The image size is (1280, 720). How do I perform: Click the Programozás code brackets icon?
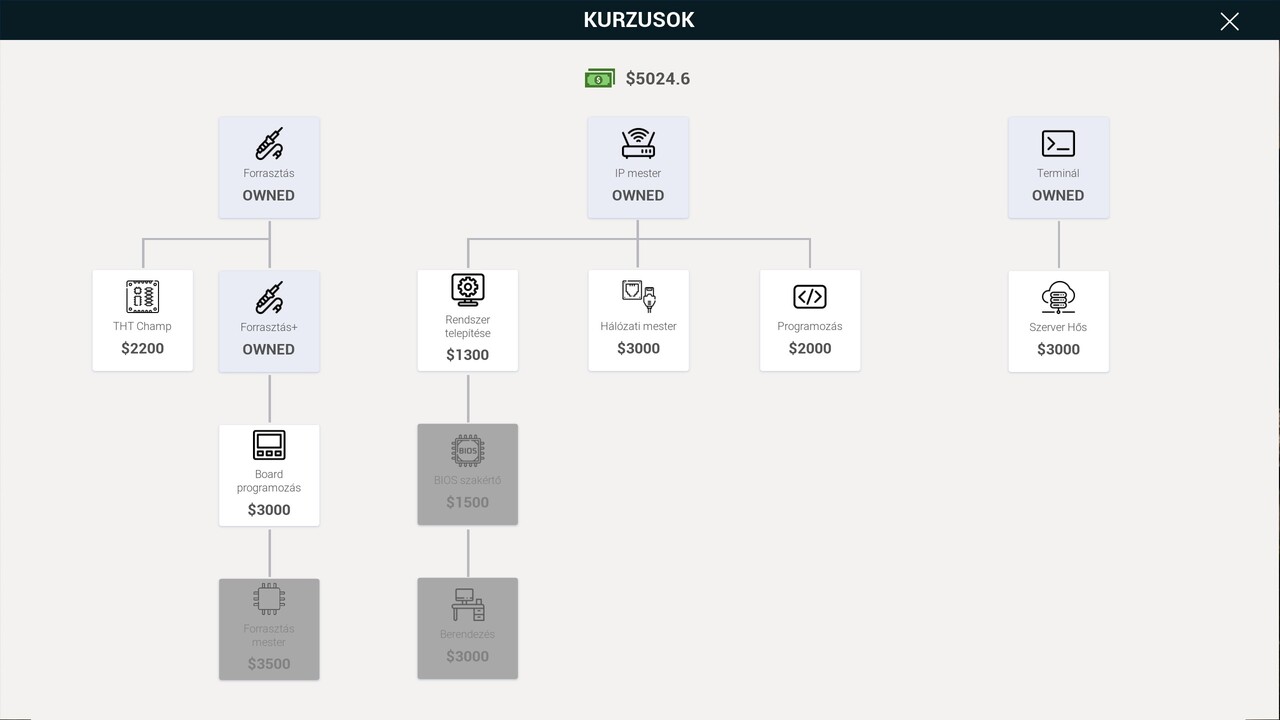pyautogui.click(x=810, y=297)
